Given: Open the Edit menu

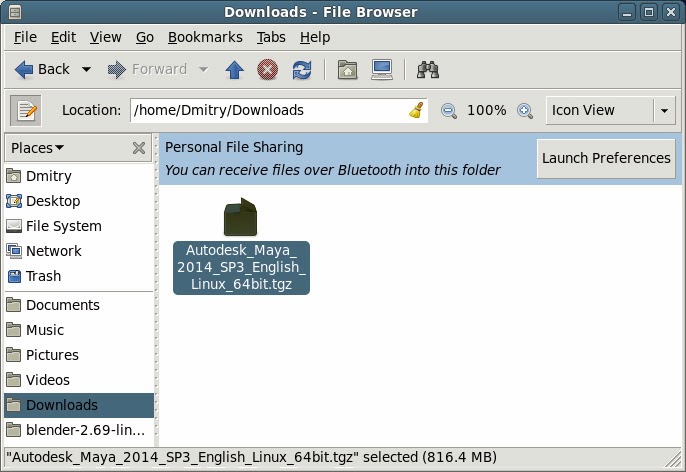Looking at the screenshot, I should (63, 37).
